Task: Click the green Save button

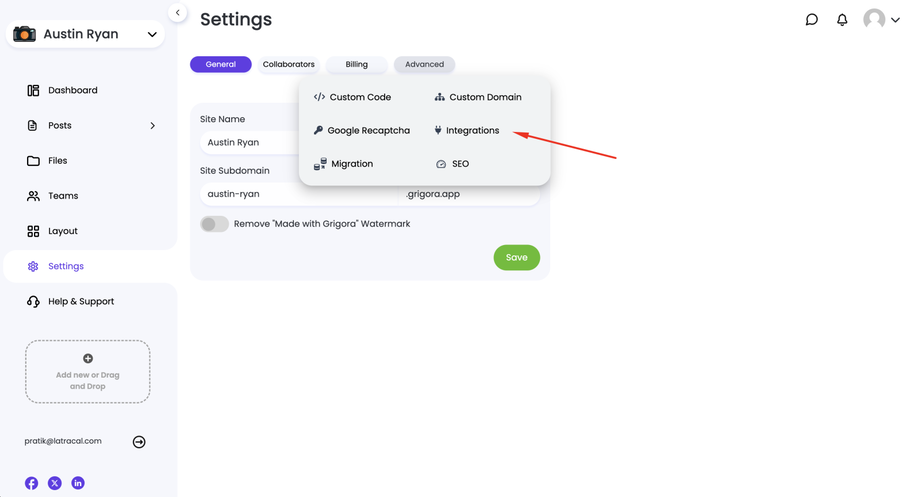Action: [516, 258]
